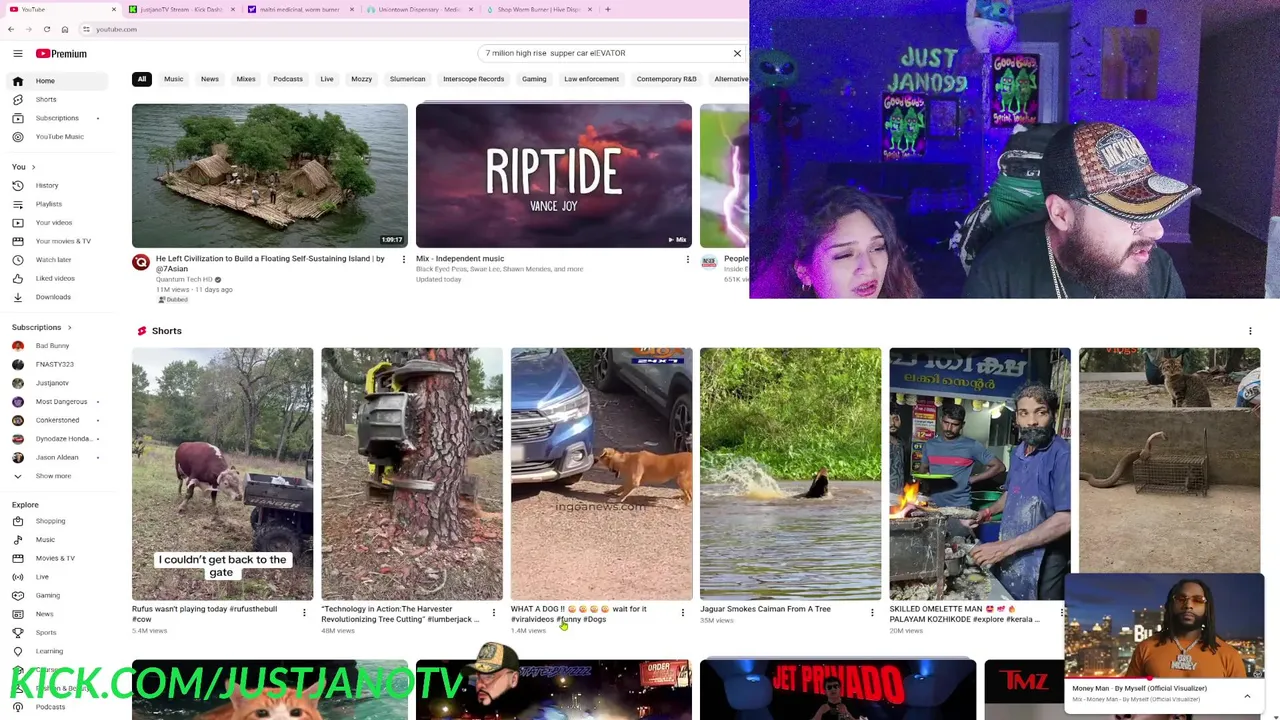Select the Music filter chip
The image size is (1280, 720).
point(173,79)
